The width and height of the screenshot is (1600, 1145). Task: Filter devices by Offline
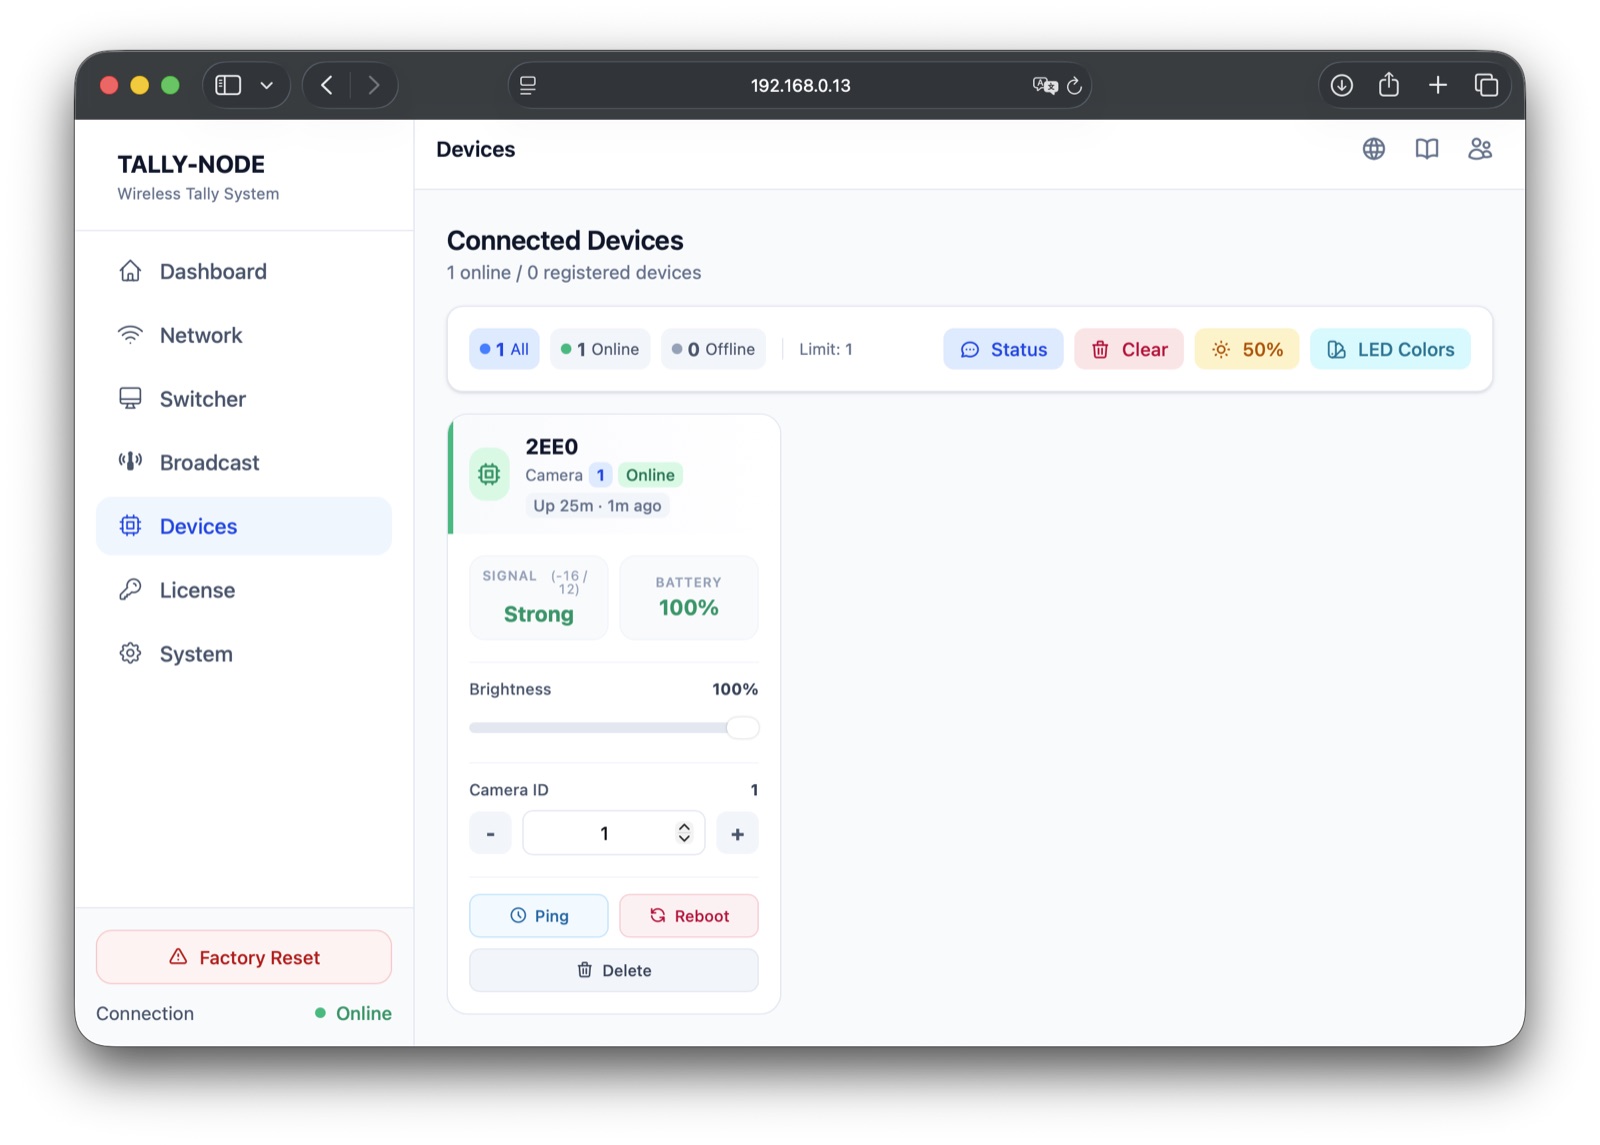[713, 349]
